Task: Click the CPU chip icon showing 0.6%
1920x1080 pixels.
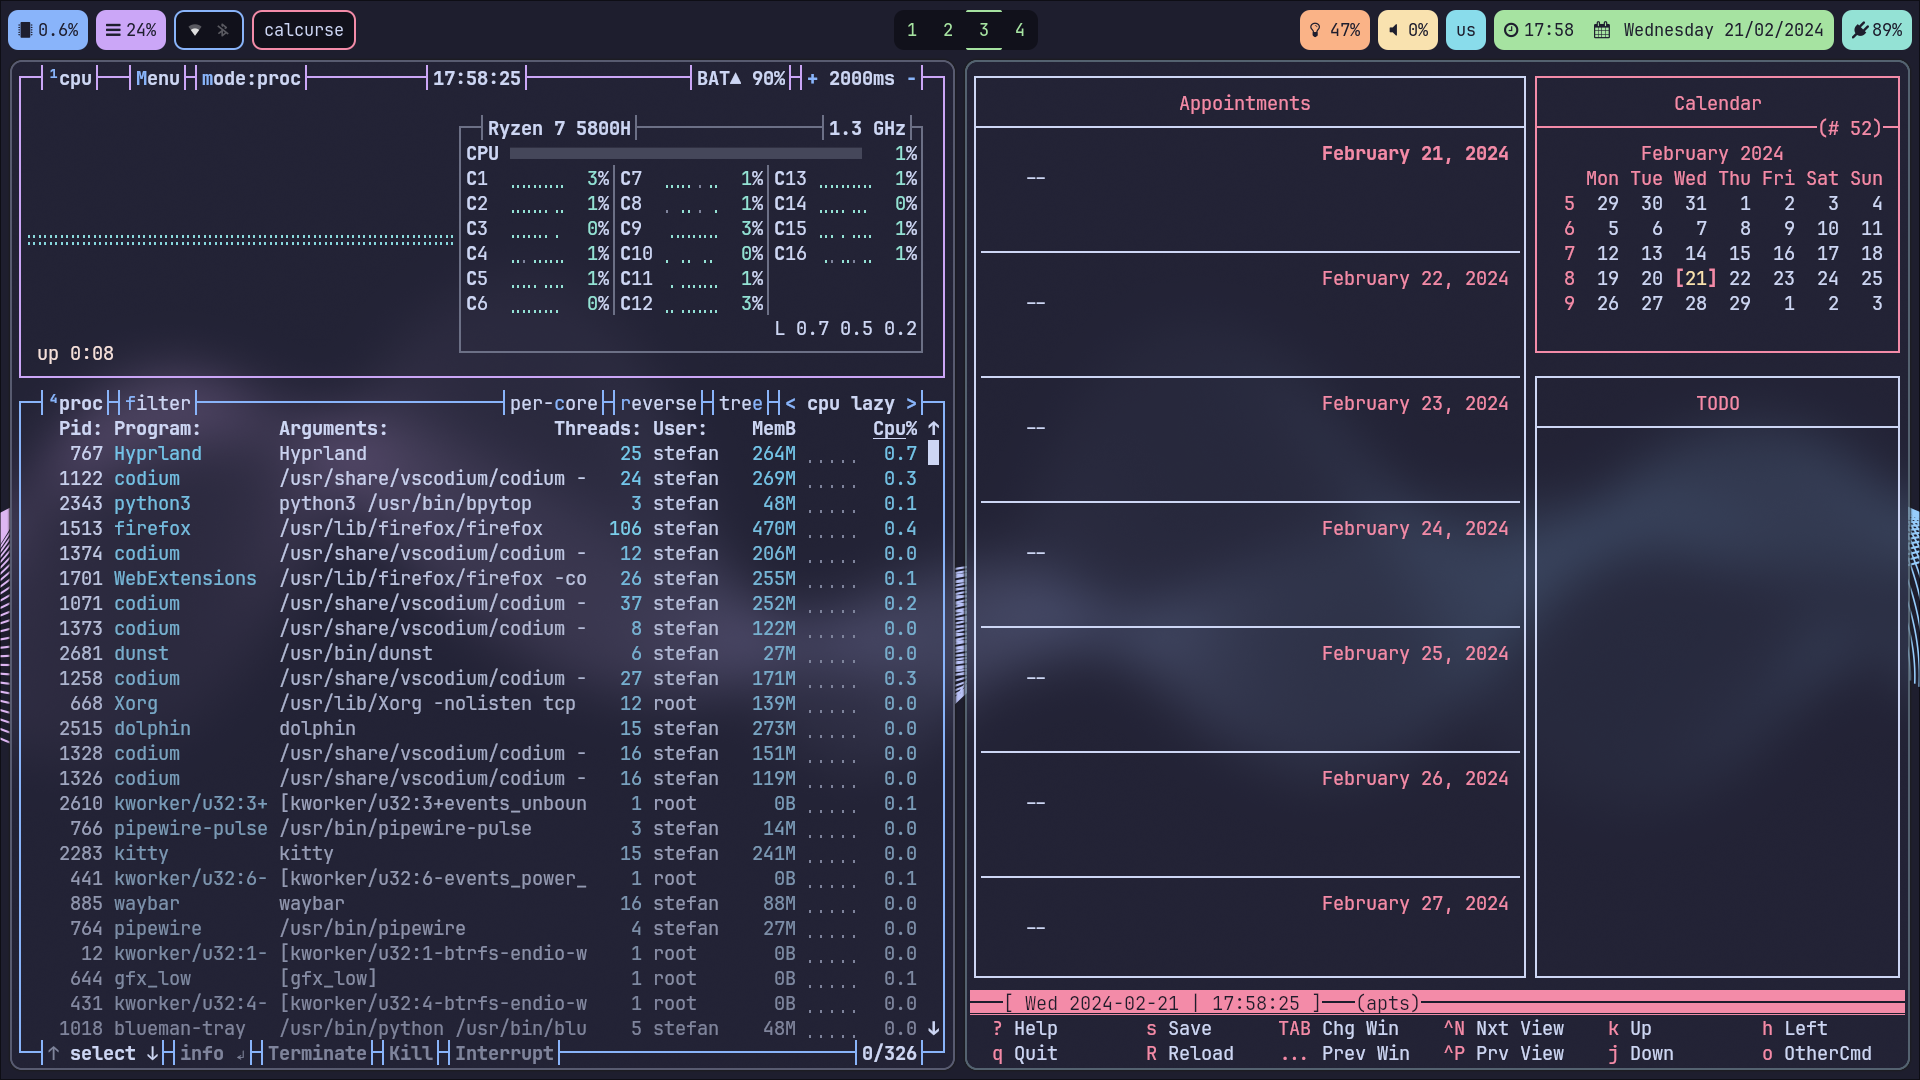Action: (x=31, y=30)
